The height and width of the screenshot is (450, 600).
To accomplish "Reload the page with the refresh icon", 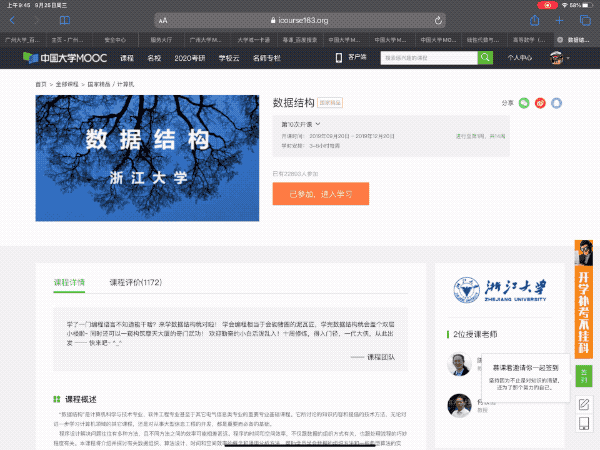I will [438, 20].
